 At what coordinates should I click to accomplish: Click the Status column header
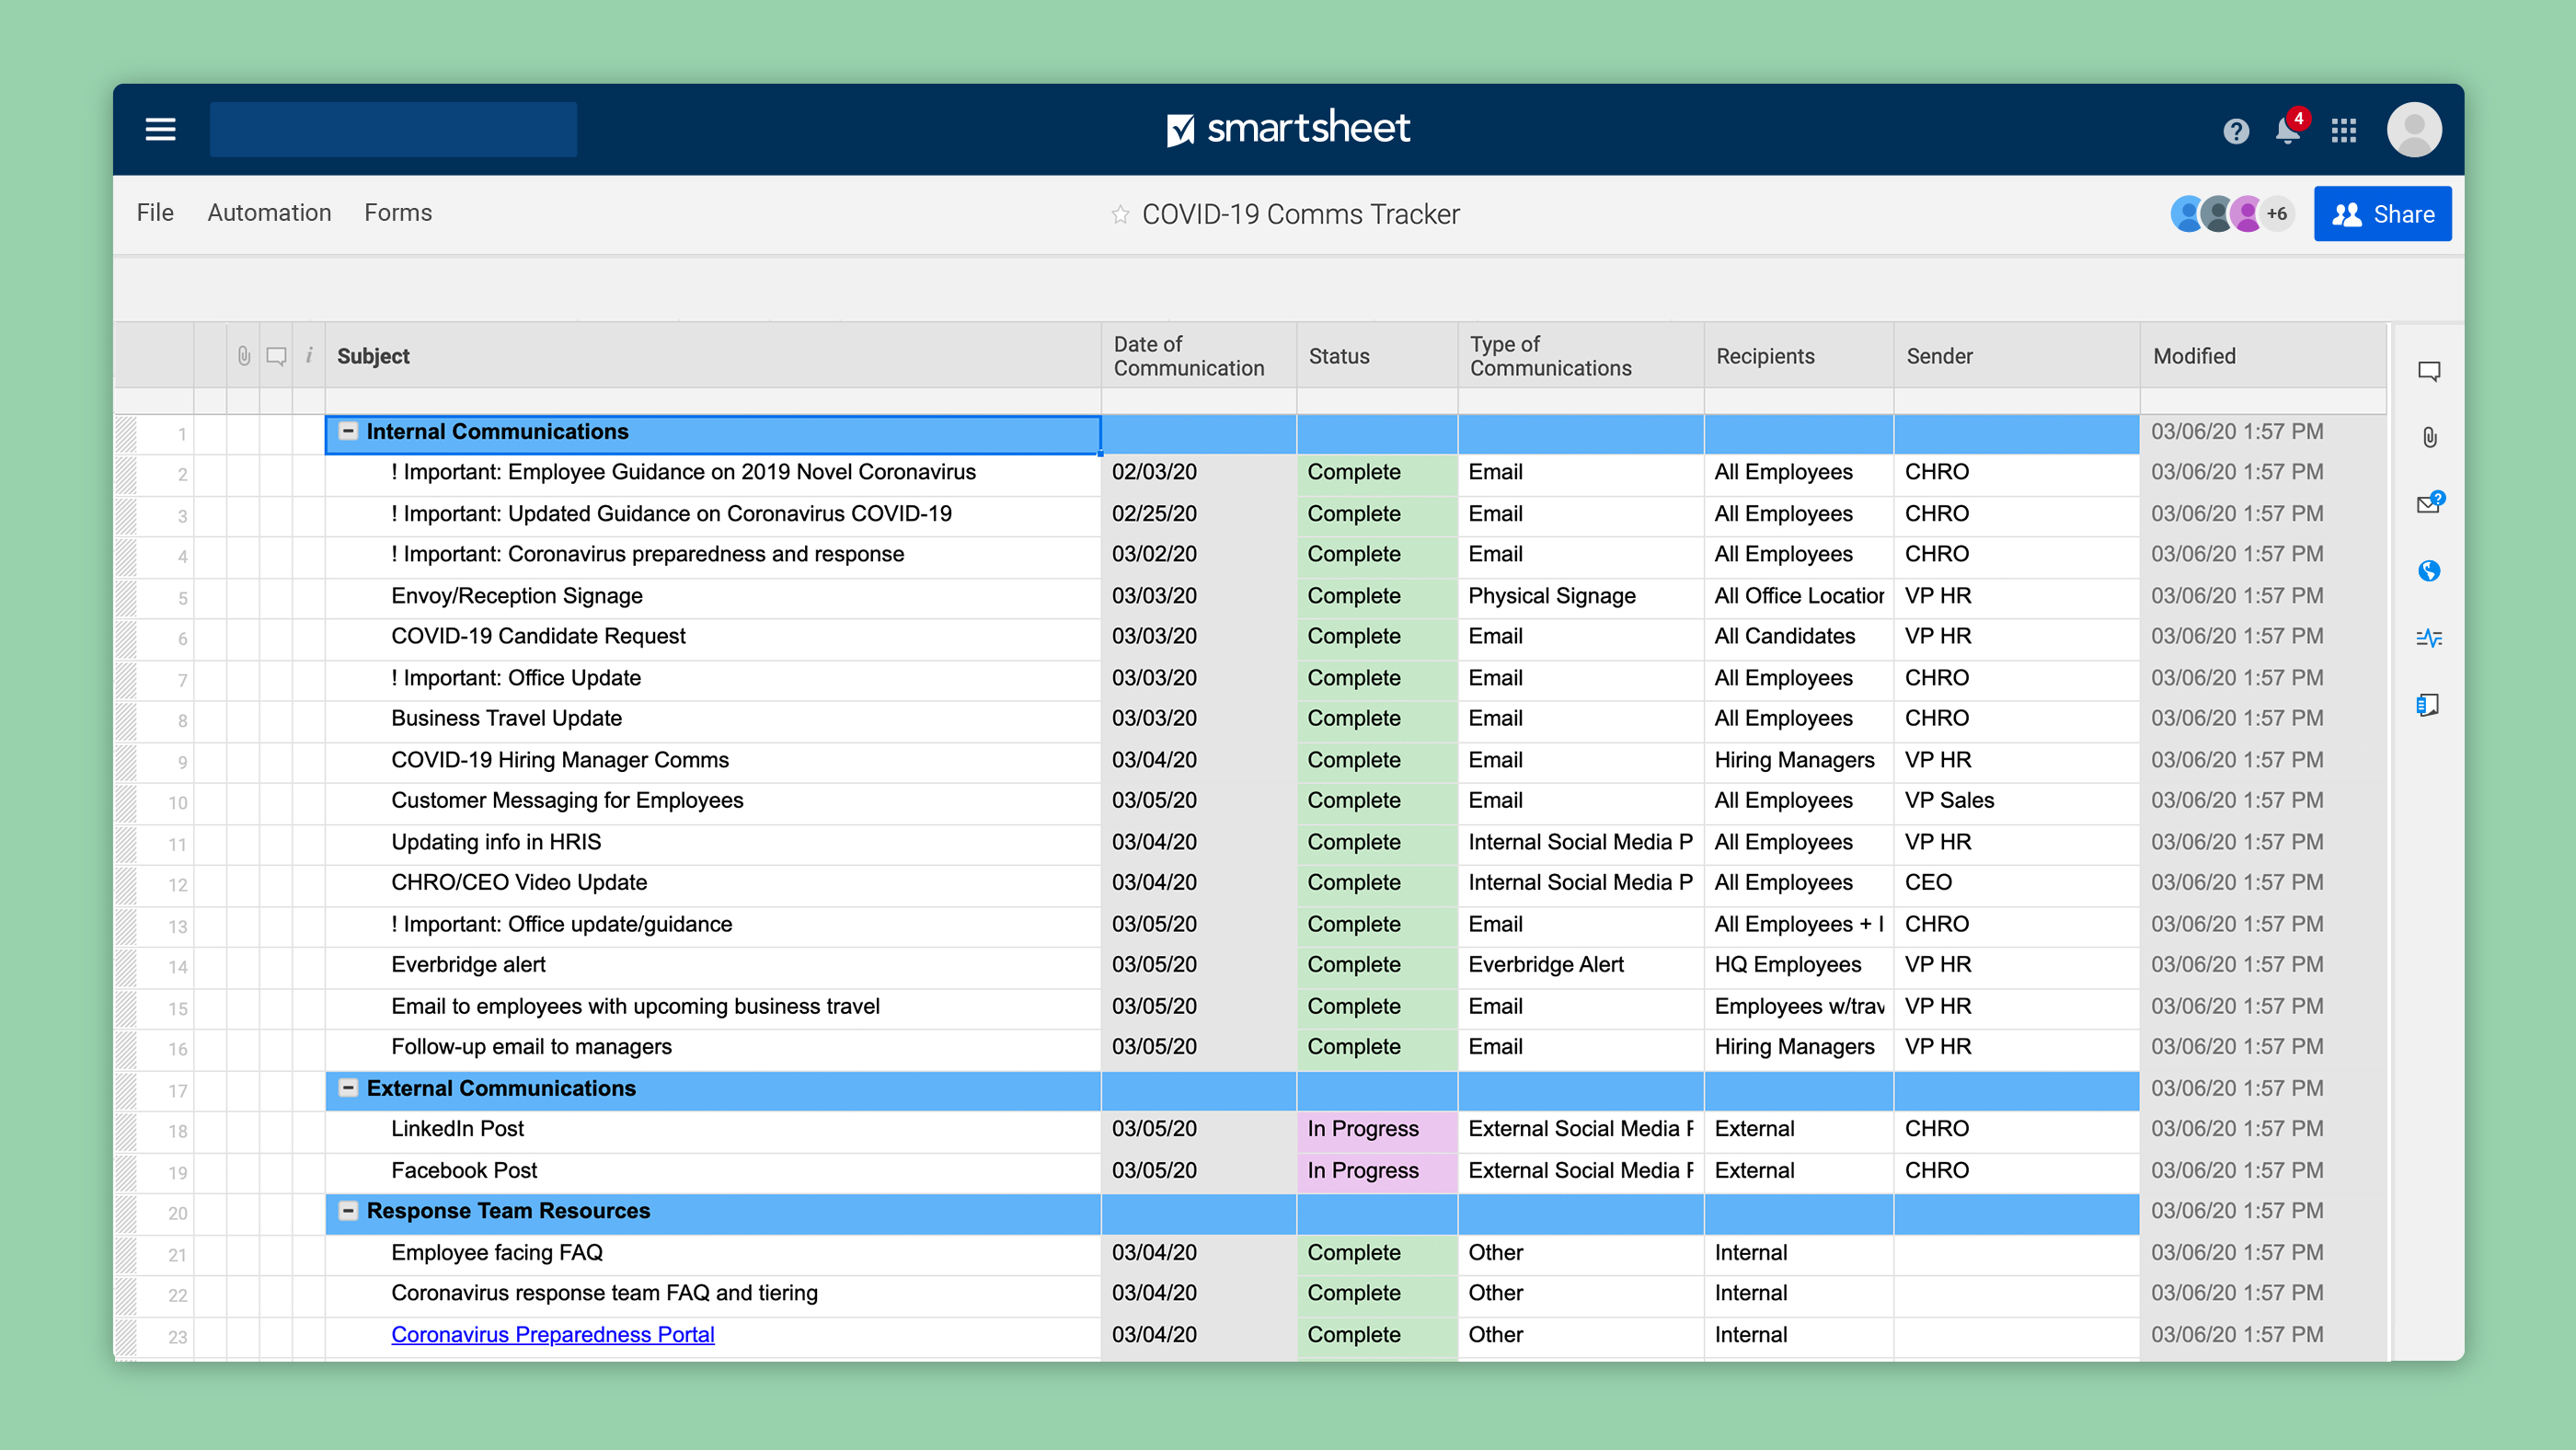point(1339,356)
